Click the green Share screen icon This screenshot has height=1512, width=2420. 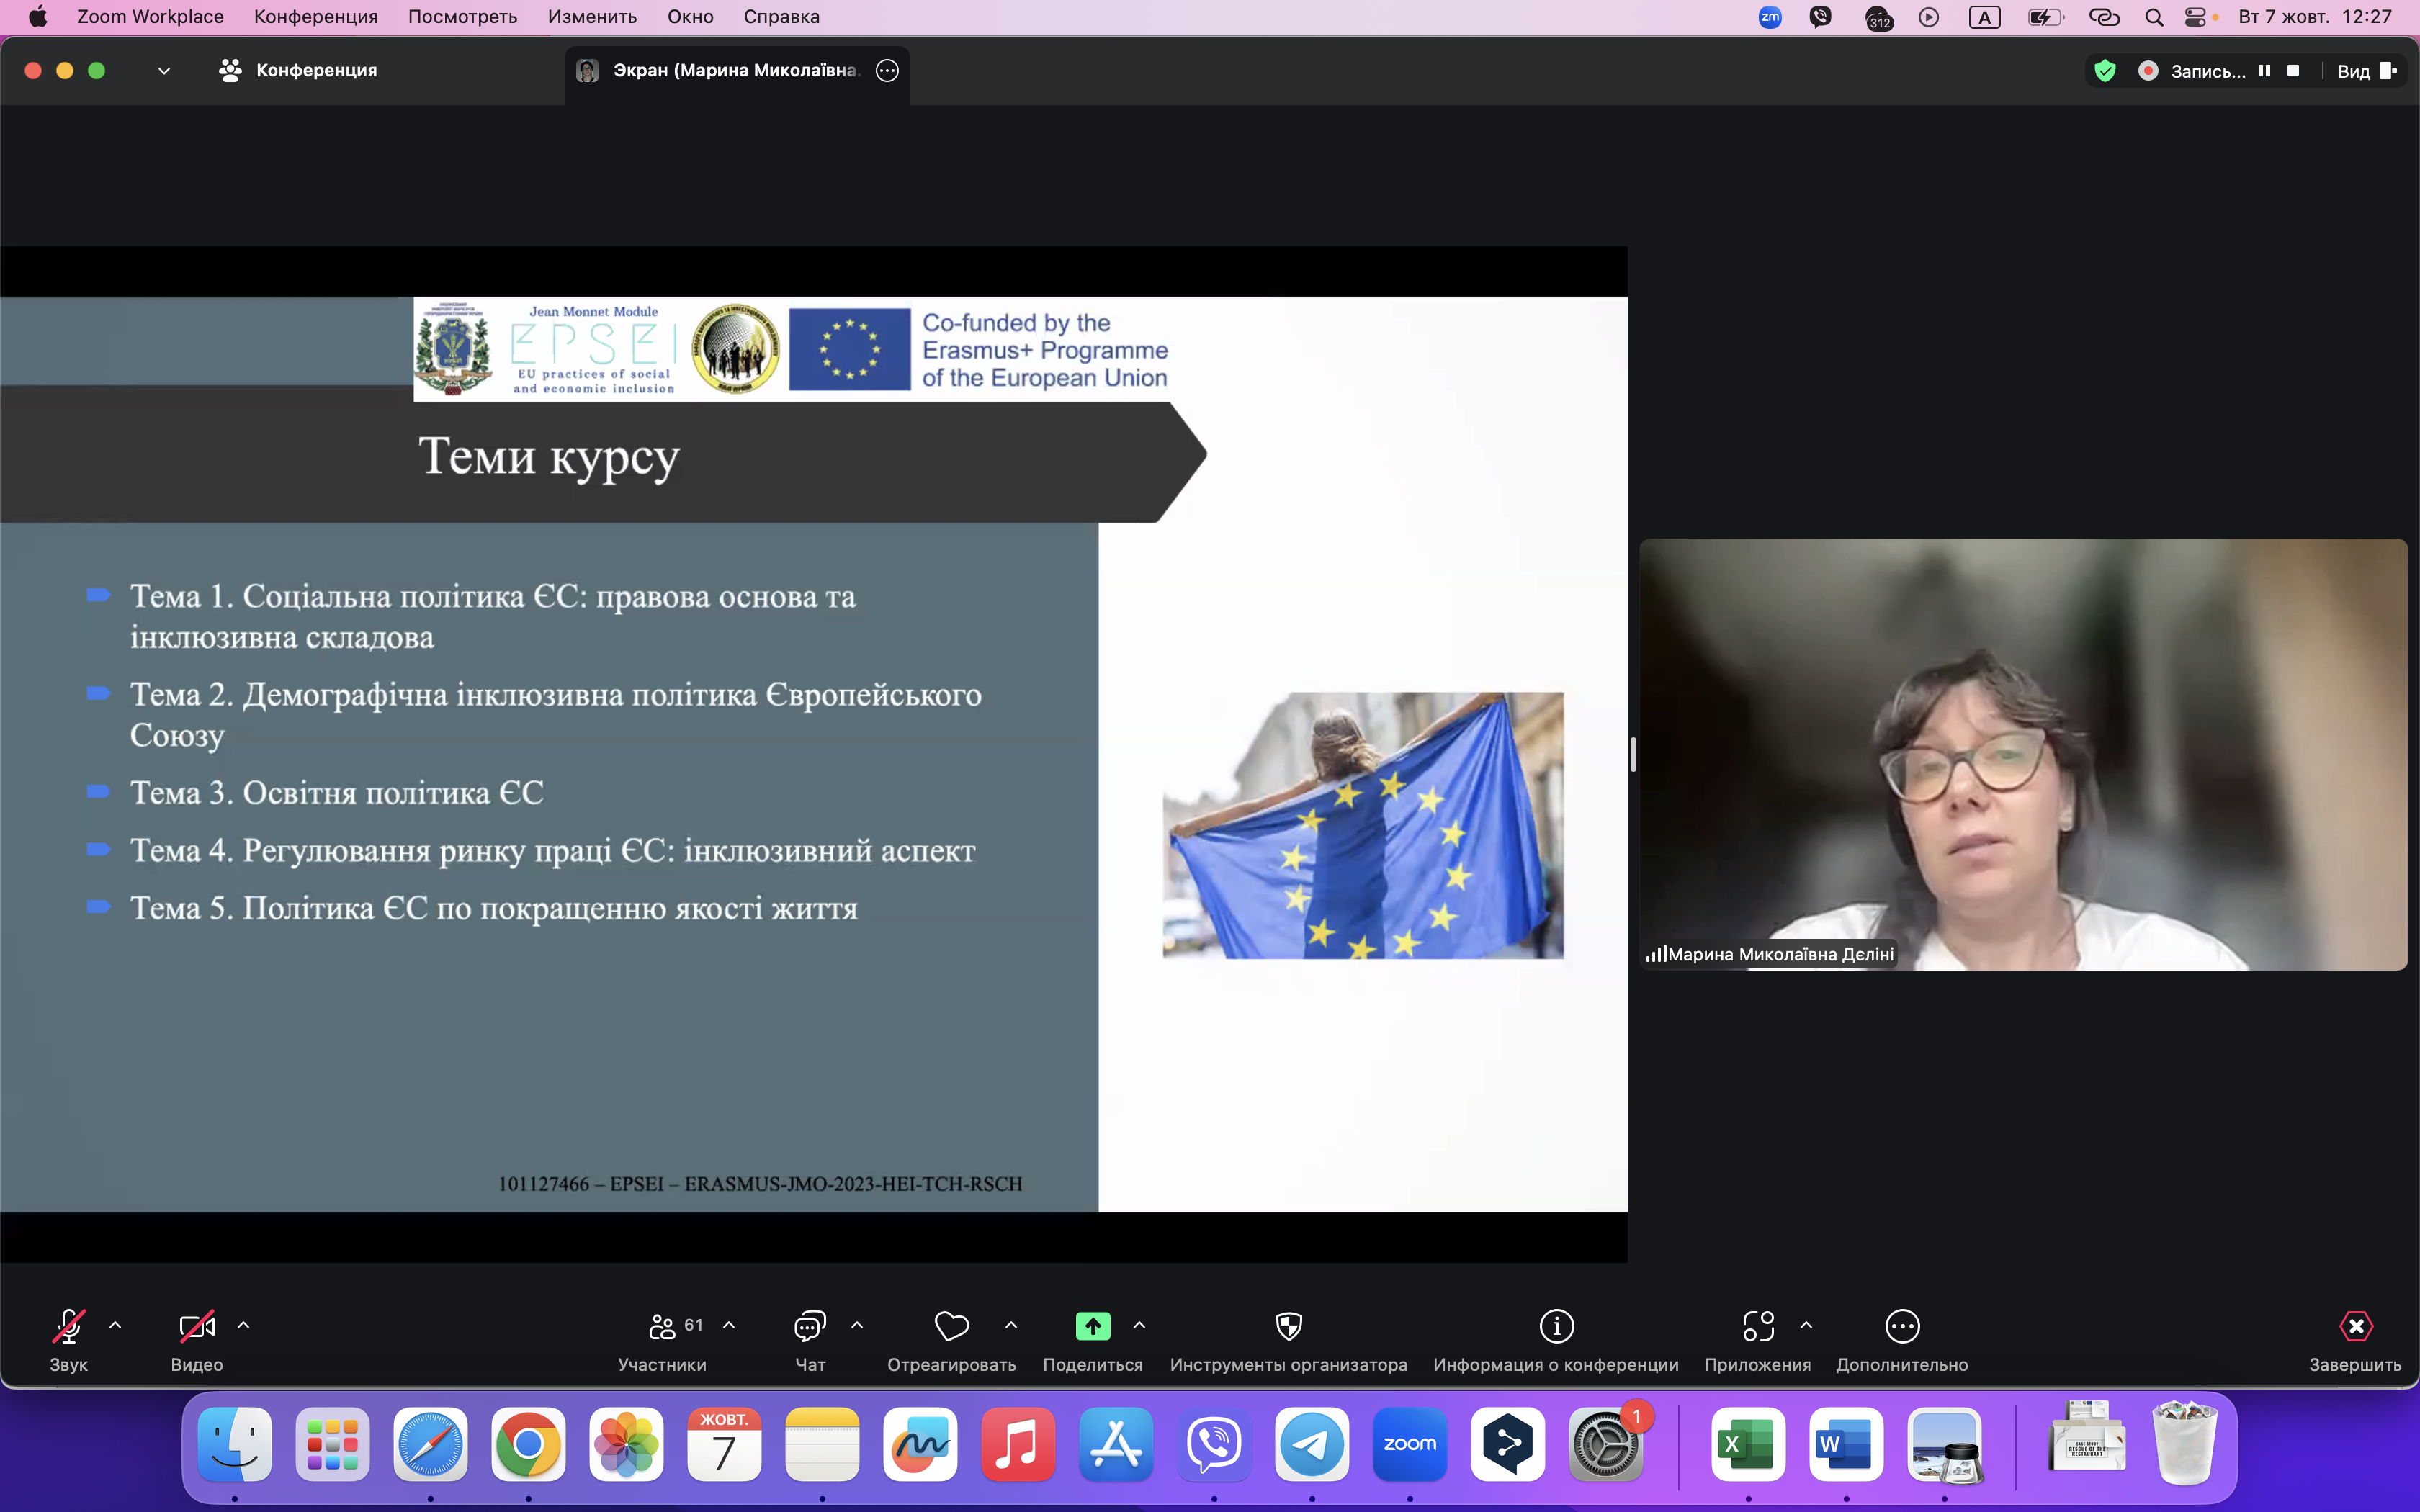click(1092, 1327)
